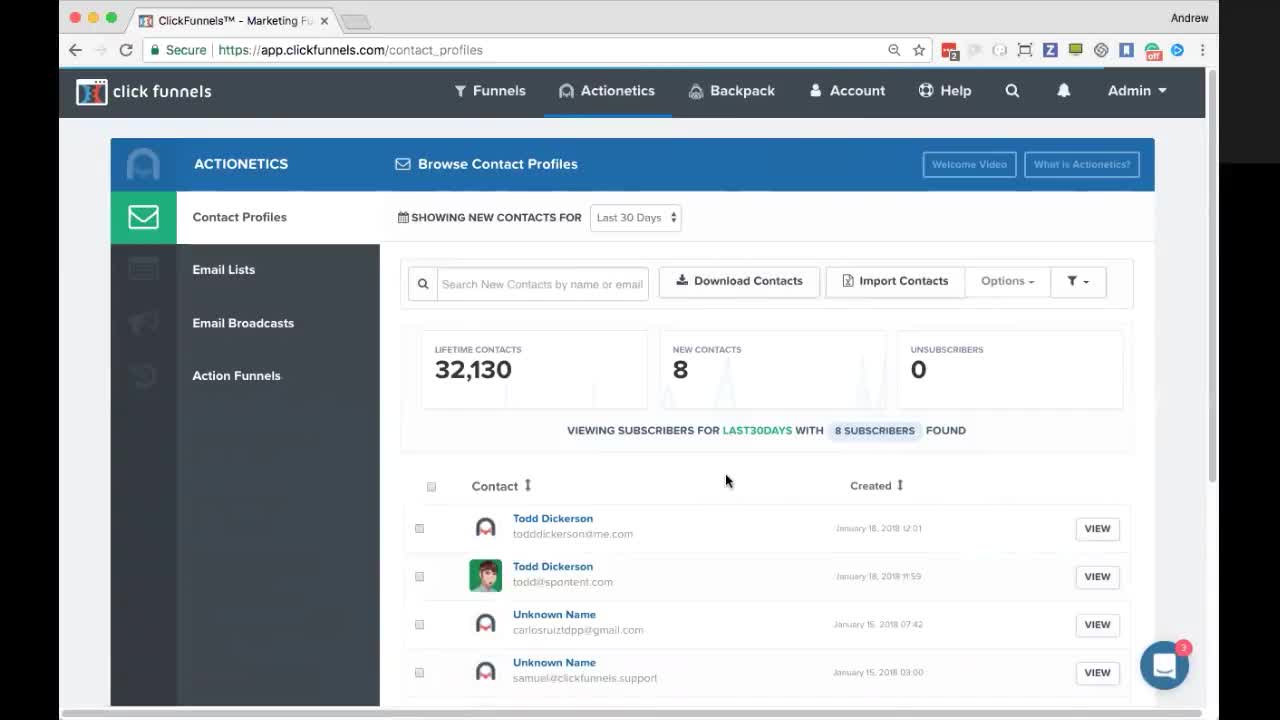The image size is (1280, 720).
Task: Open the search magnifier in top navigation
Action: point(1012,91)
